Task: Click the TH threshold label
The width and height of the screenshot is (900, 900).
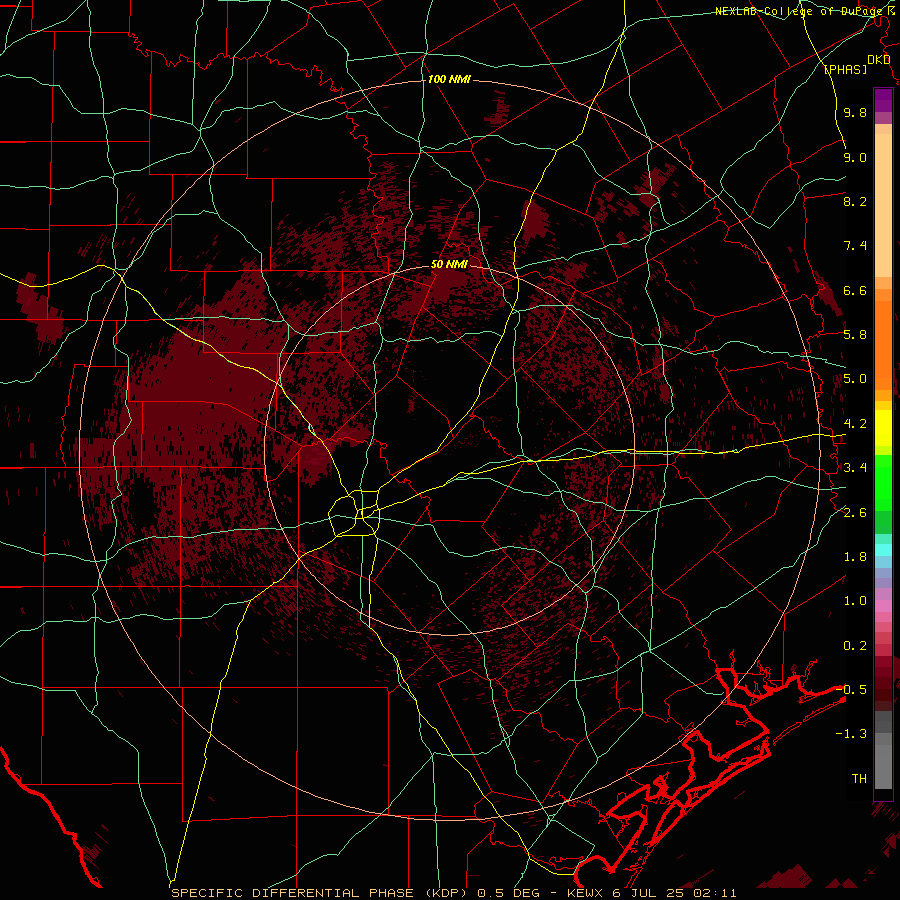Action: tap(859, 778)
